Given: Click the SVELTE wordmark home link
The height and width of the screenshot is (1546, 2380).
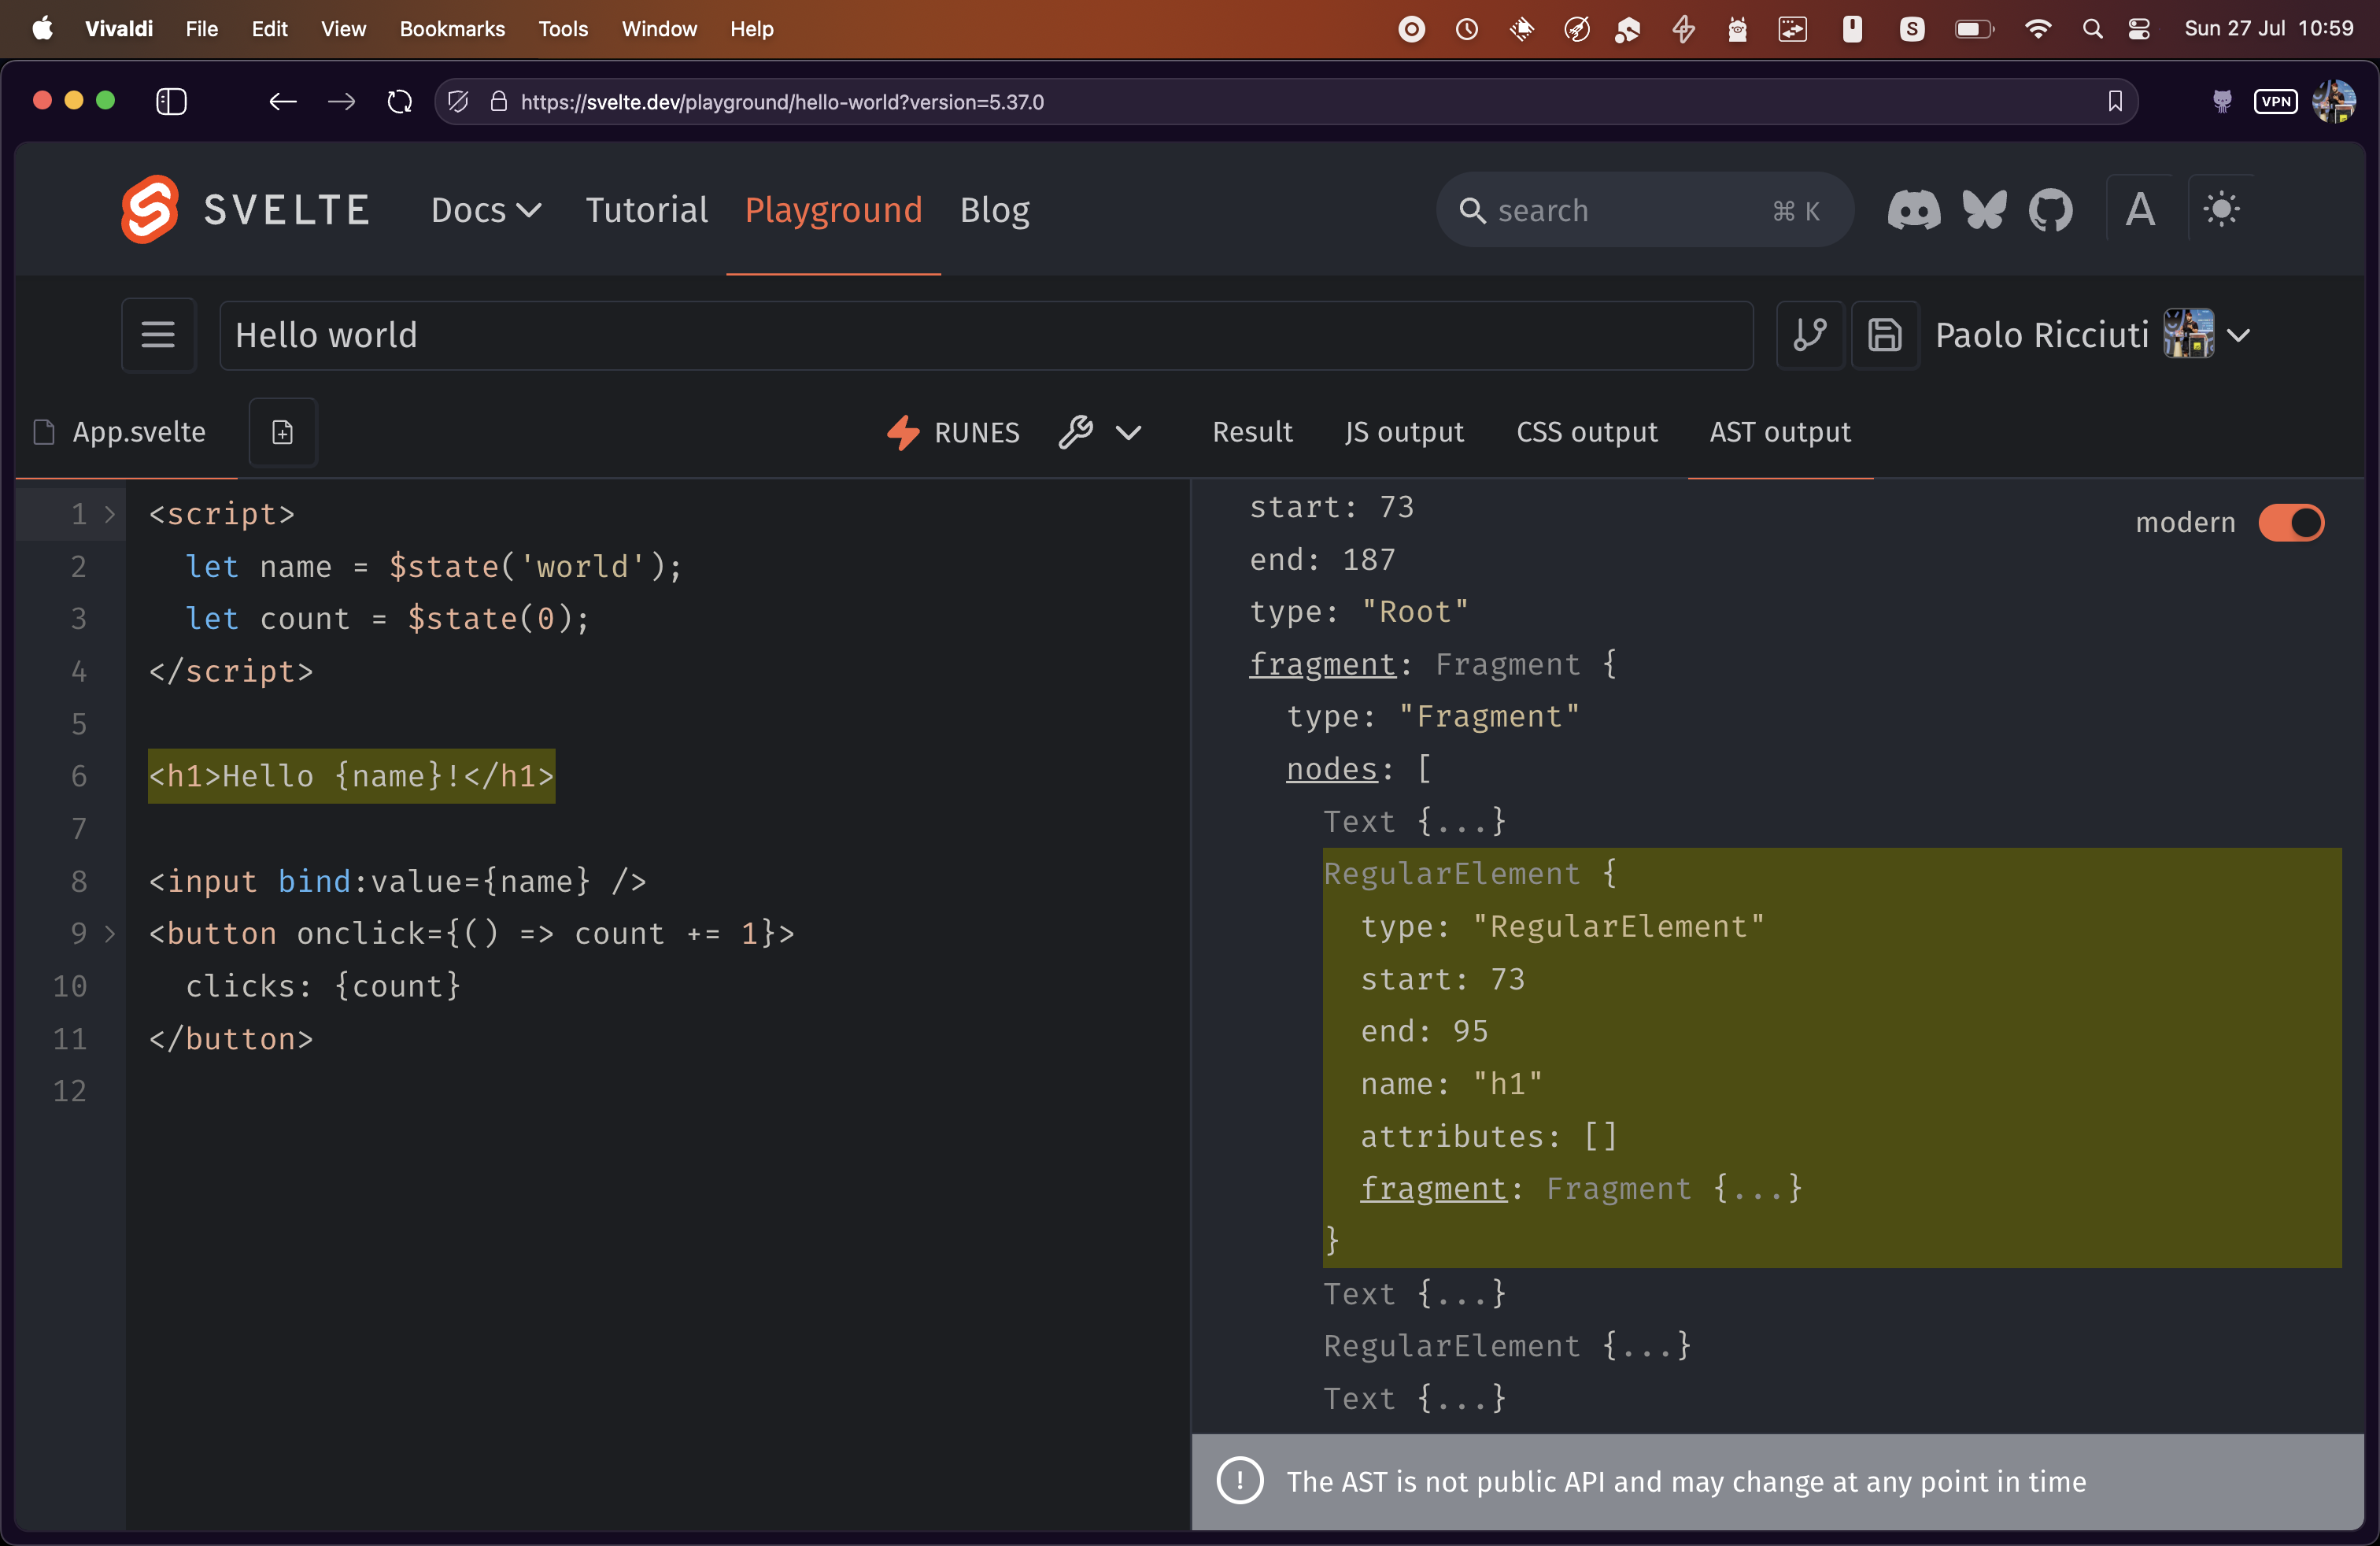Looking at the screenshot, I should coord(287,210).
